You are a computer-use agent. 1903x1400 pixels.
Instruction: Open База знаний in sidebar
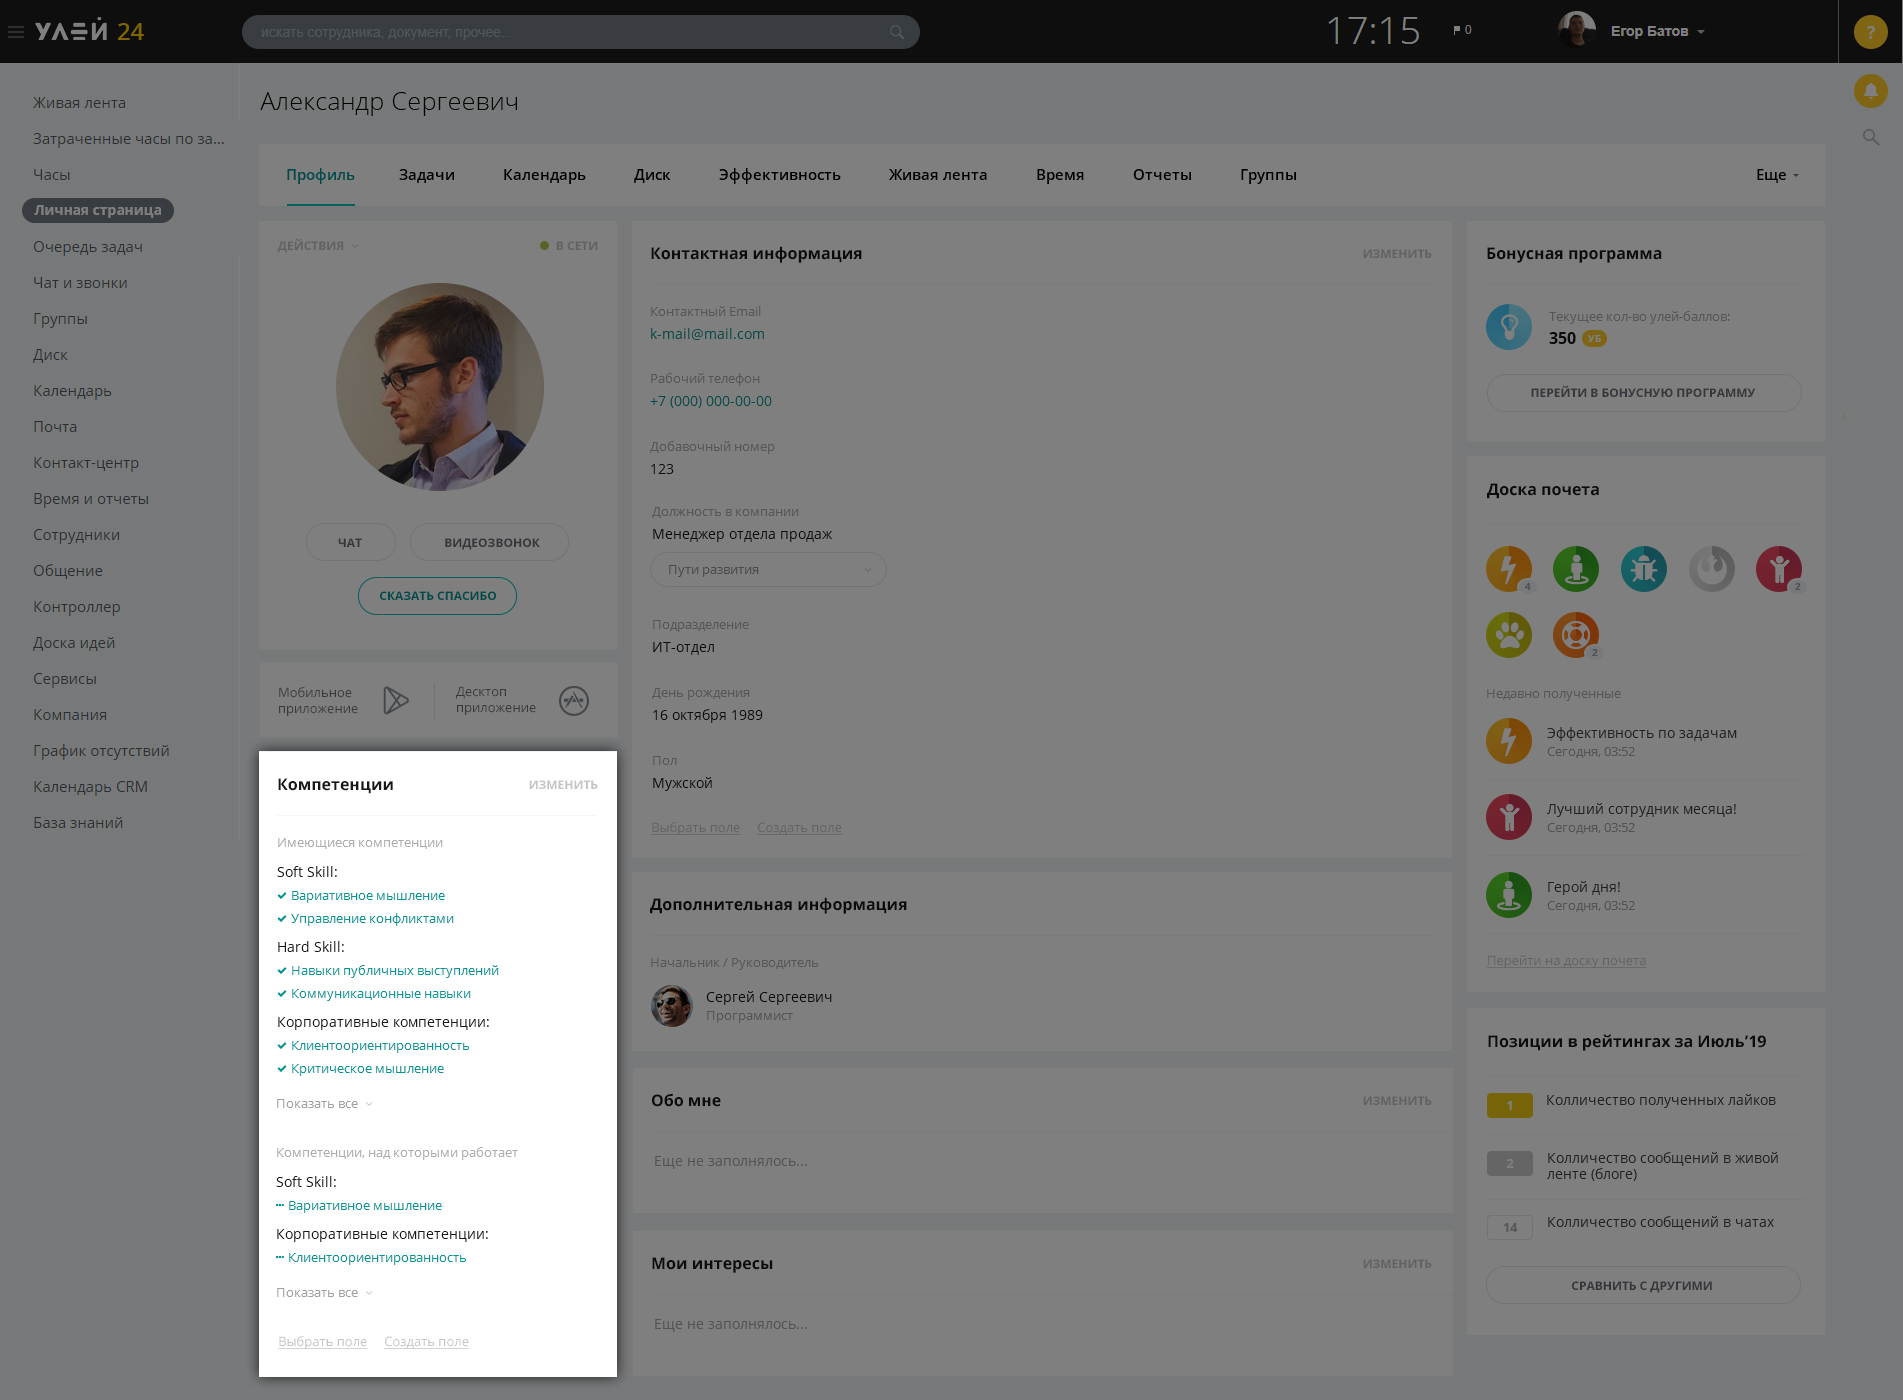(78, 823)
